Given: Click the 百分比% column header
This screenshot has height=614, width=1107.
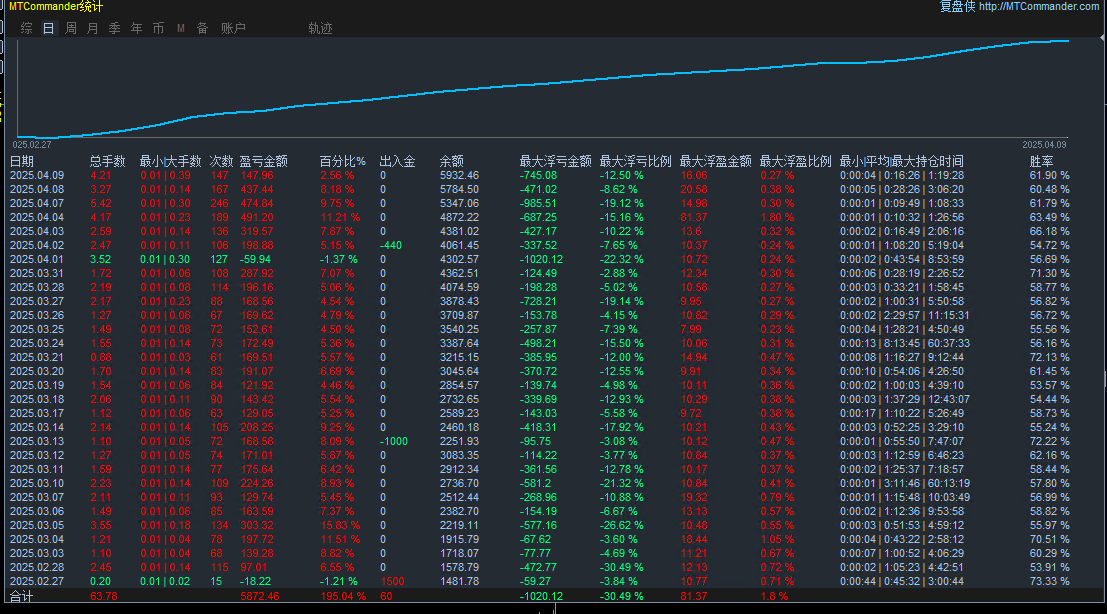Looking at the screenshot, I should point(342,162).
